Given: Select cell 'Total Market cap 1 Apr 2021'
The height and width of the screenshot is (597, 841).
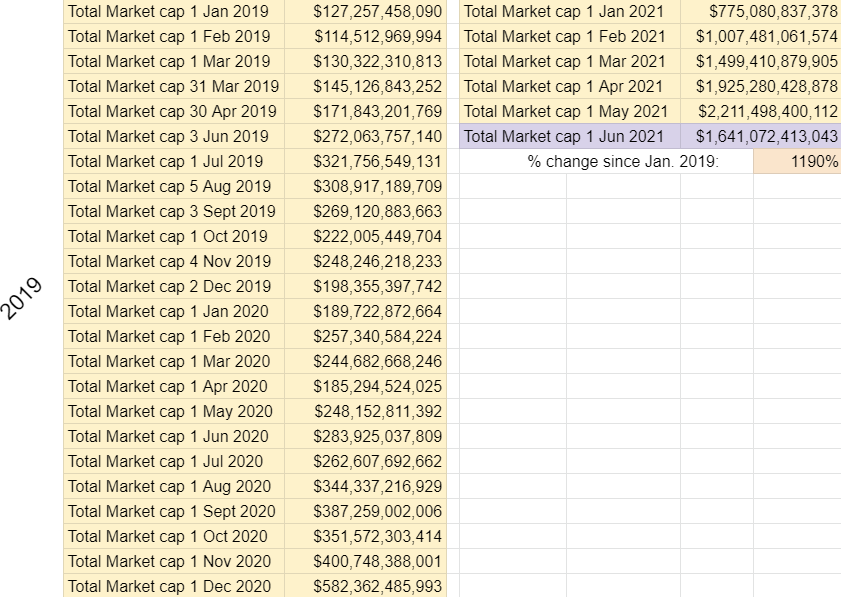Looking at the screenshot, I should 570,86.
